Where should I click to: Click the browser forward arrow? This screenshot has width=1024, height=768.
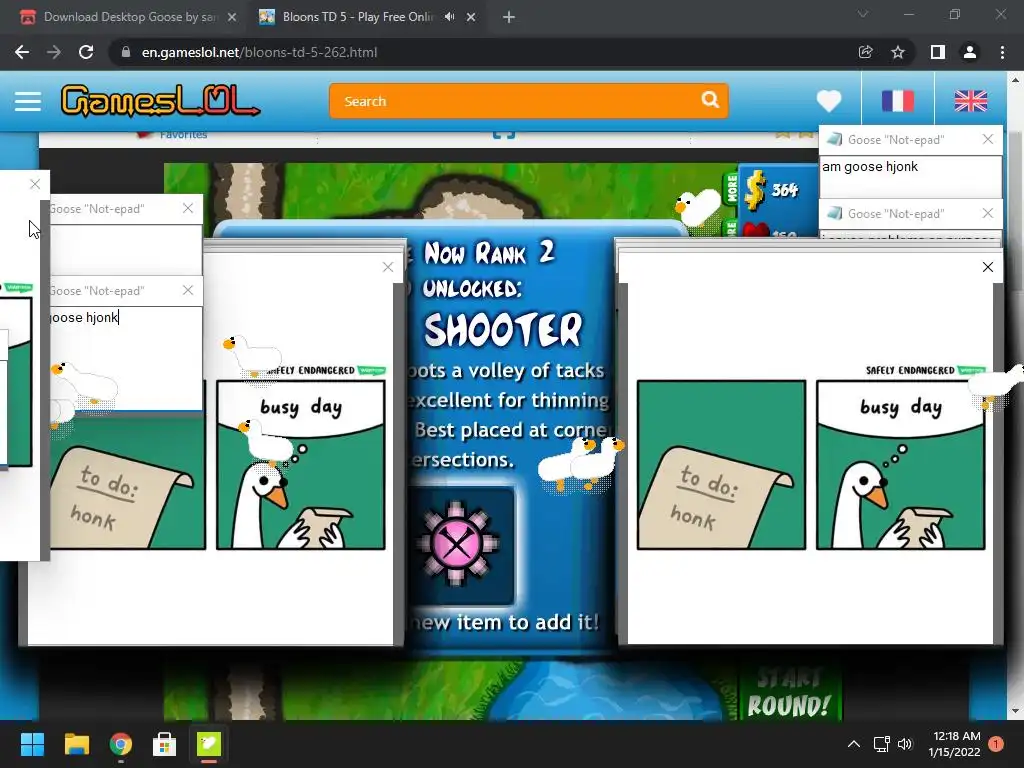coord(54,52)
